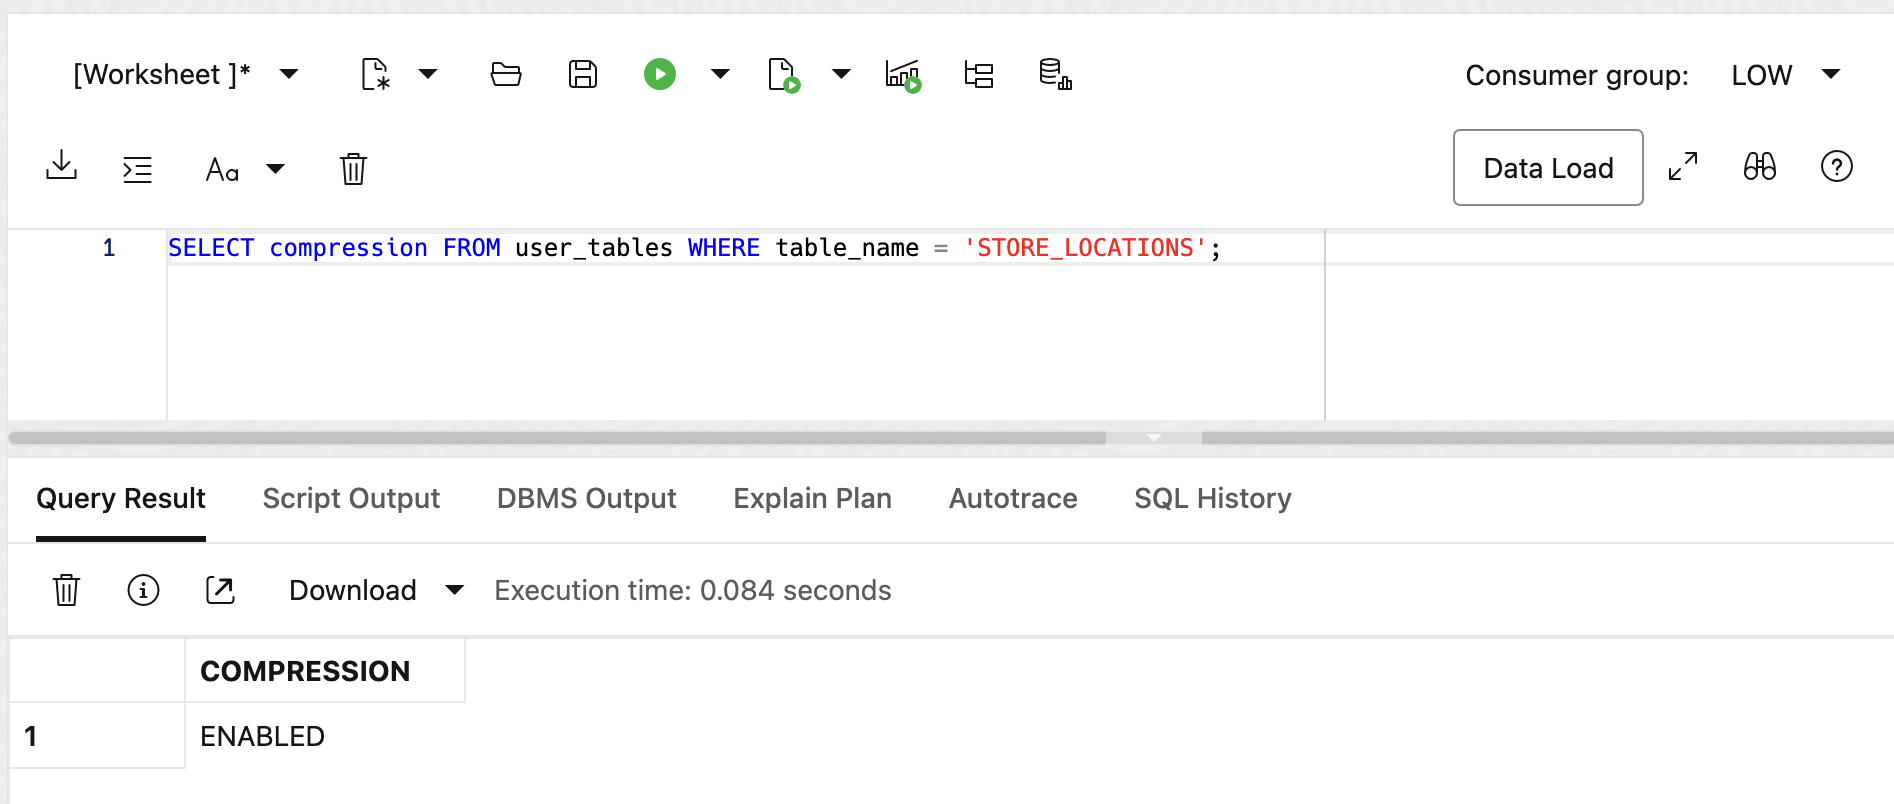Select the COMPRESSION column header
This screenshot has width=1894, height=804.
325,671
